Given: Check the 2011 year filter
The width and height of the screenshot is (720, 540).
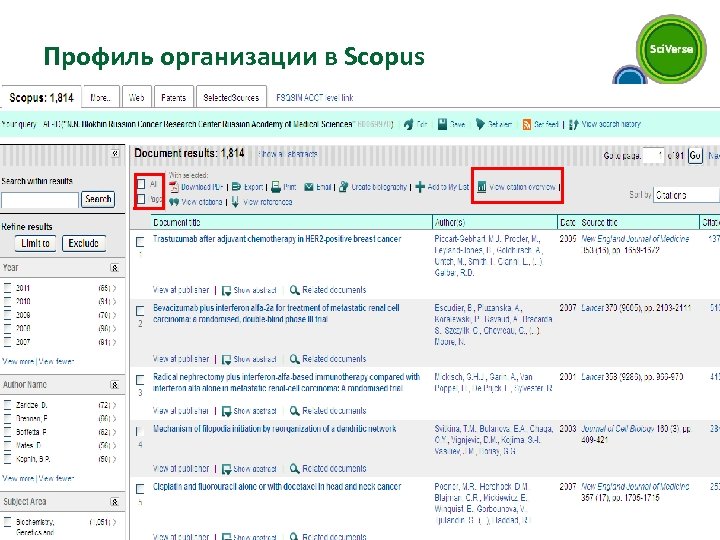Looking at the screenshot, I should click(x=7, y=288).
